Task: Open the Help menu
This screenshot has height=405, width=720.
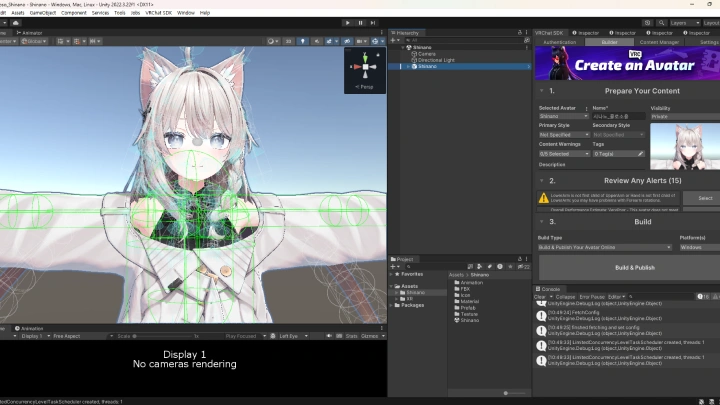Action: [x=205, y=13]
